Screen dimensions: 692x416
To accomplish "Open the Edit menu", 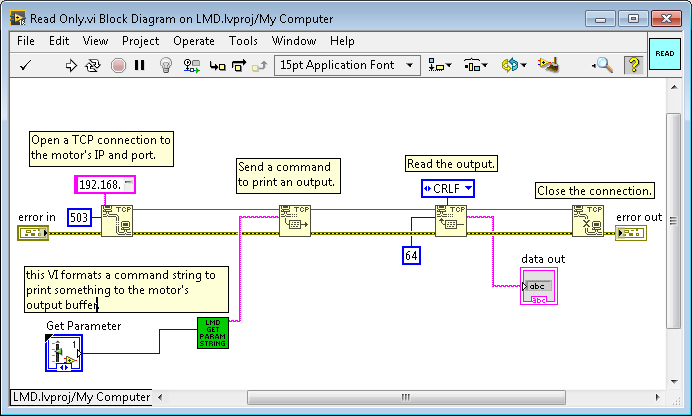I will pos(59,41).
